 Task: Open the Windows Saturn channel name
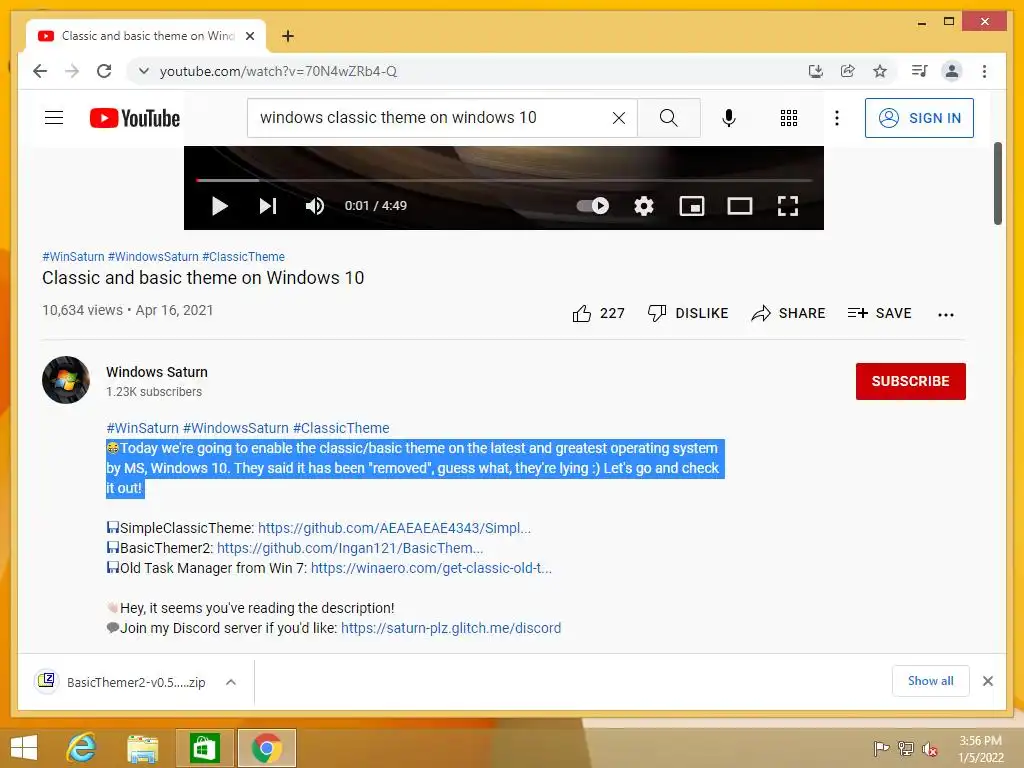tap(157, 372)
